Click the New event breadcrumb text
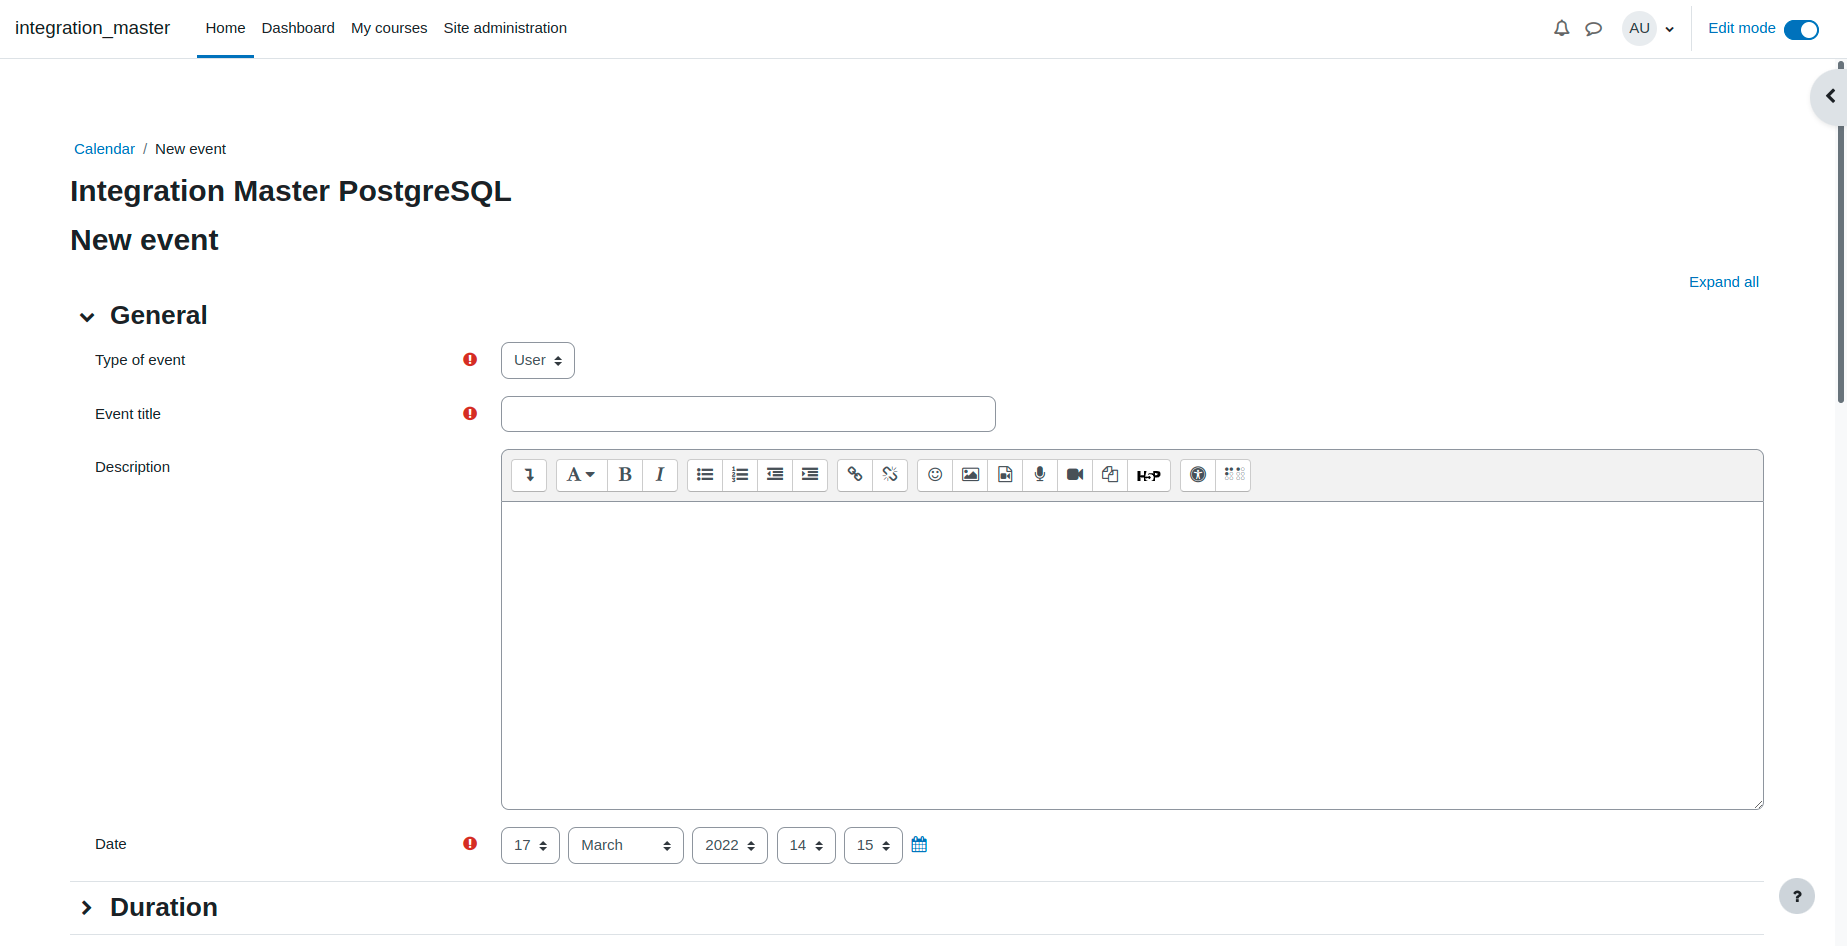 tap(190, 149)
